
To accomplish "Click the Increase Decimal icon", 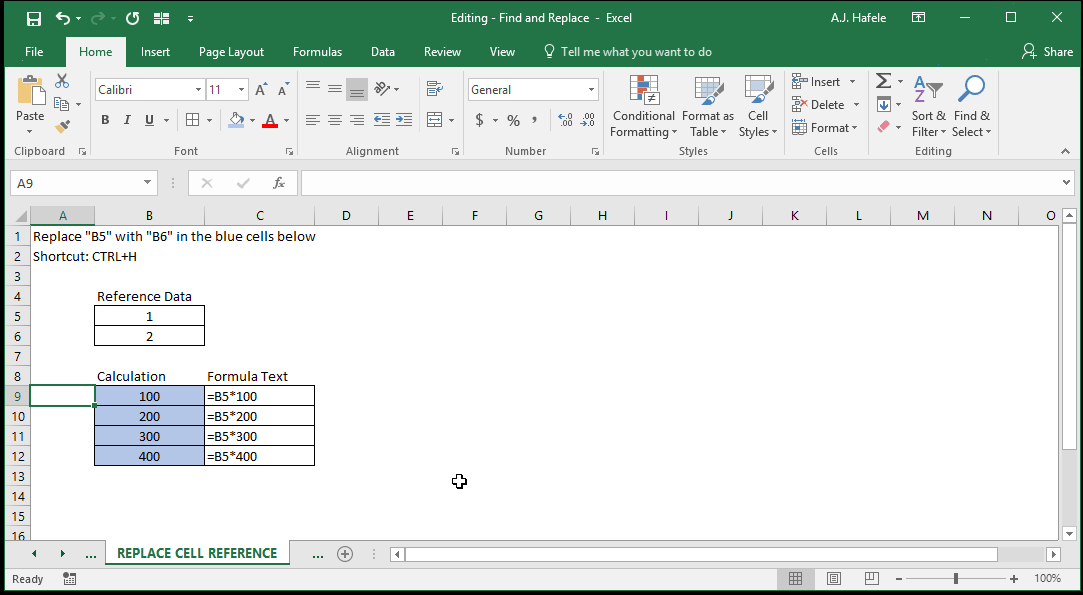I will (565, 120).
